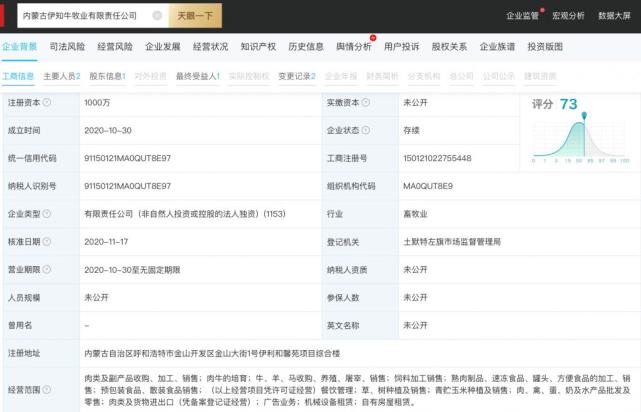Click the info icon beside 企业状态

coord(366,130)
